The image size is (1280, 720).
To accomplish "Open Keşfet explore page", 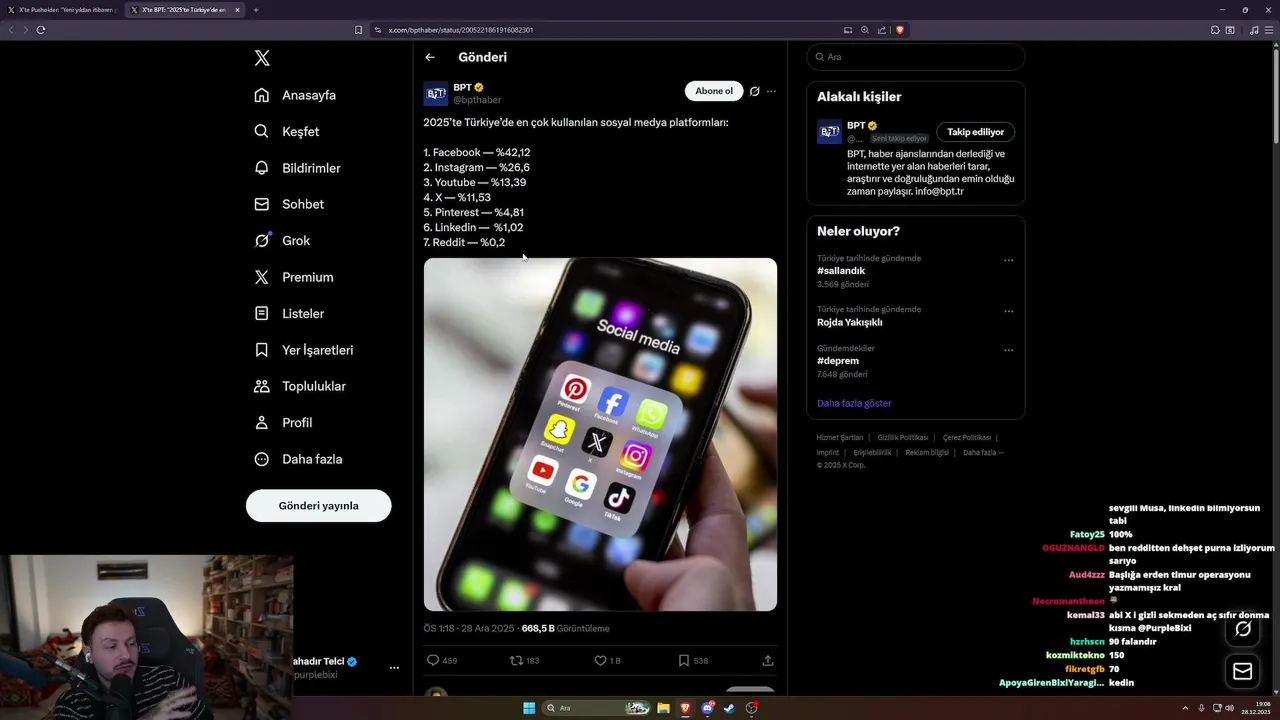I will coord(287,131).
